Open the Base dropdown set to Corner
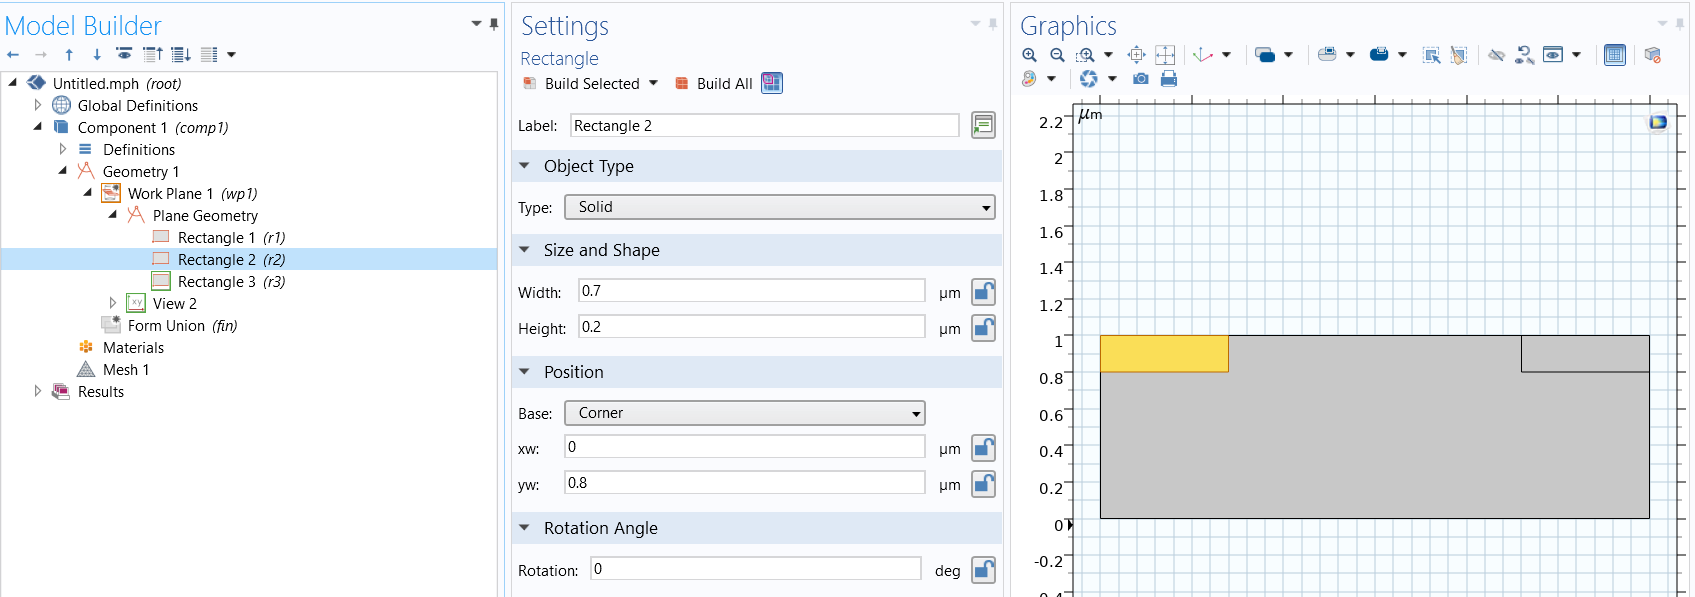Image resolution: width=1695 pixels, height=597 pixels. 744,413
